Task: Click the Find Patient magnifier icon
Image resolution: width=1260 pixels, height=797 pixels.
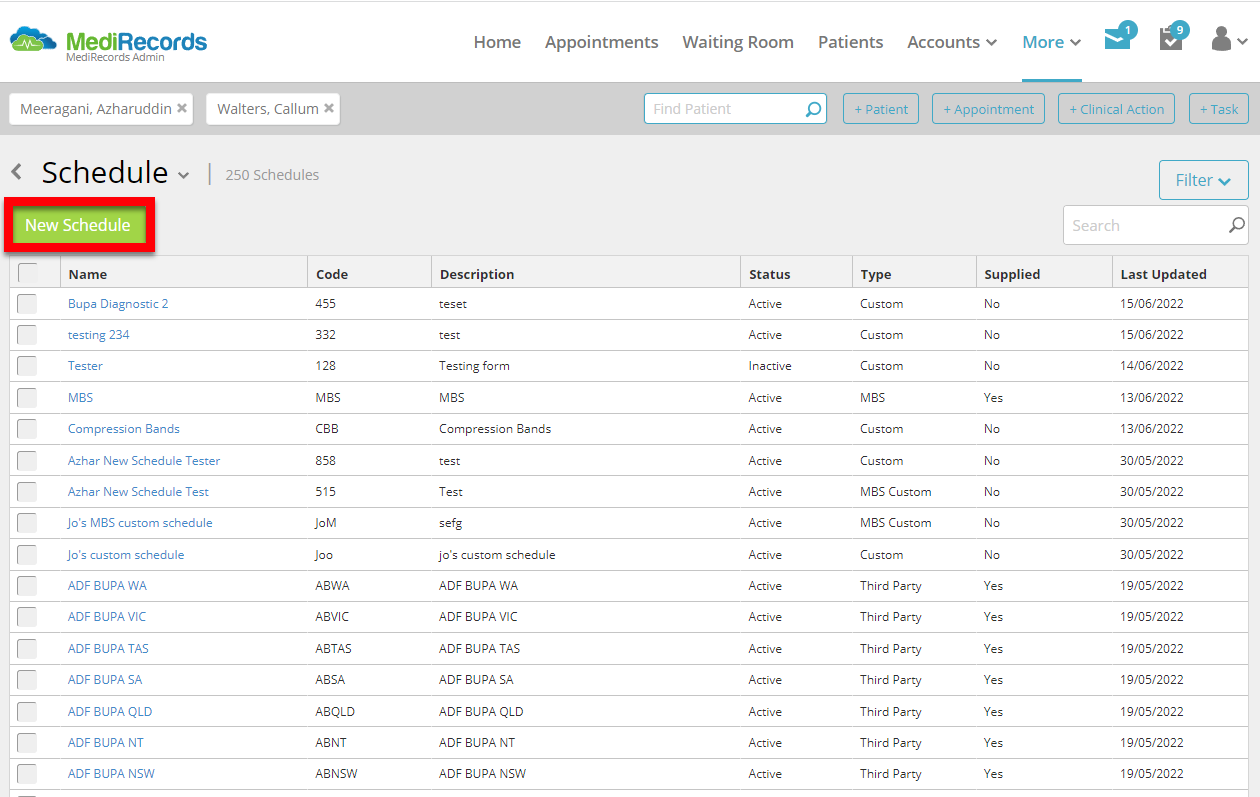Action: pyautogui.click(x=814, y=109)
